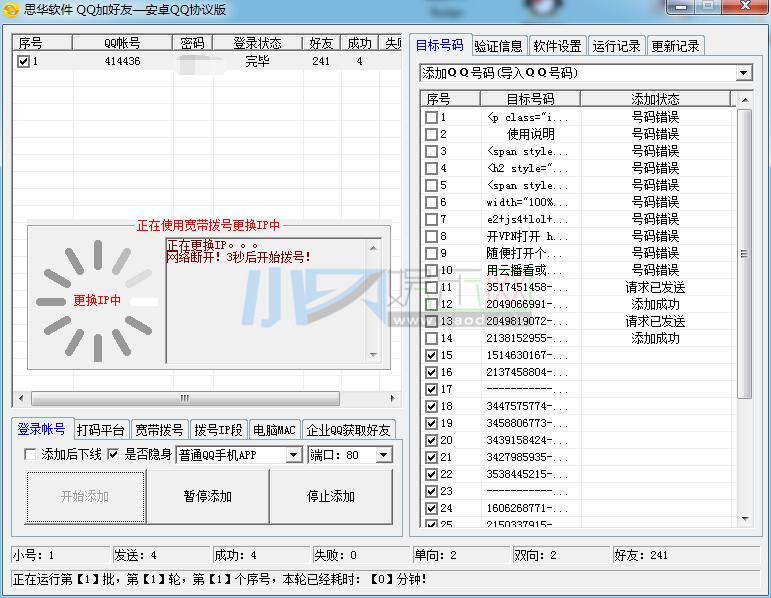Screen dimensions: 771x598
Task: Open the 端口 80 port dropdown
Action: tap(382, 455)
